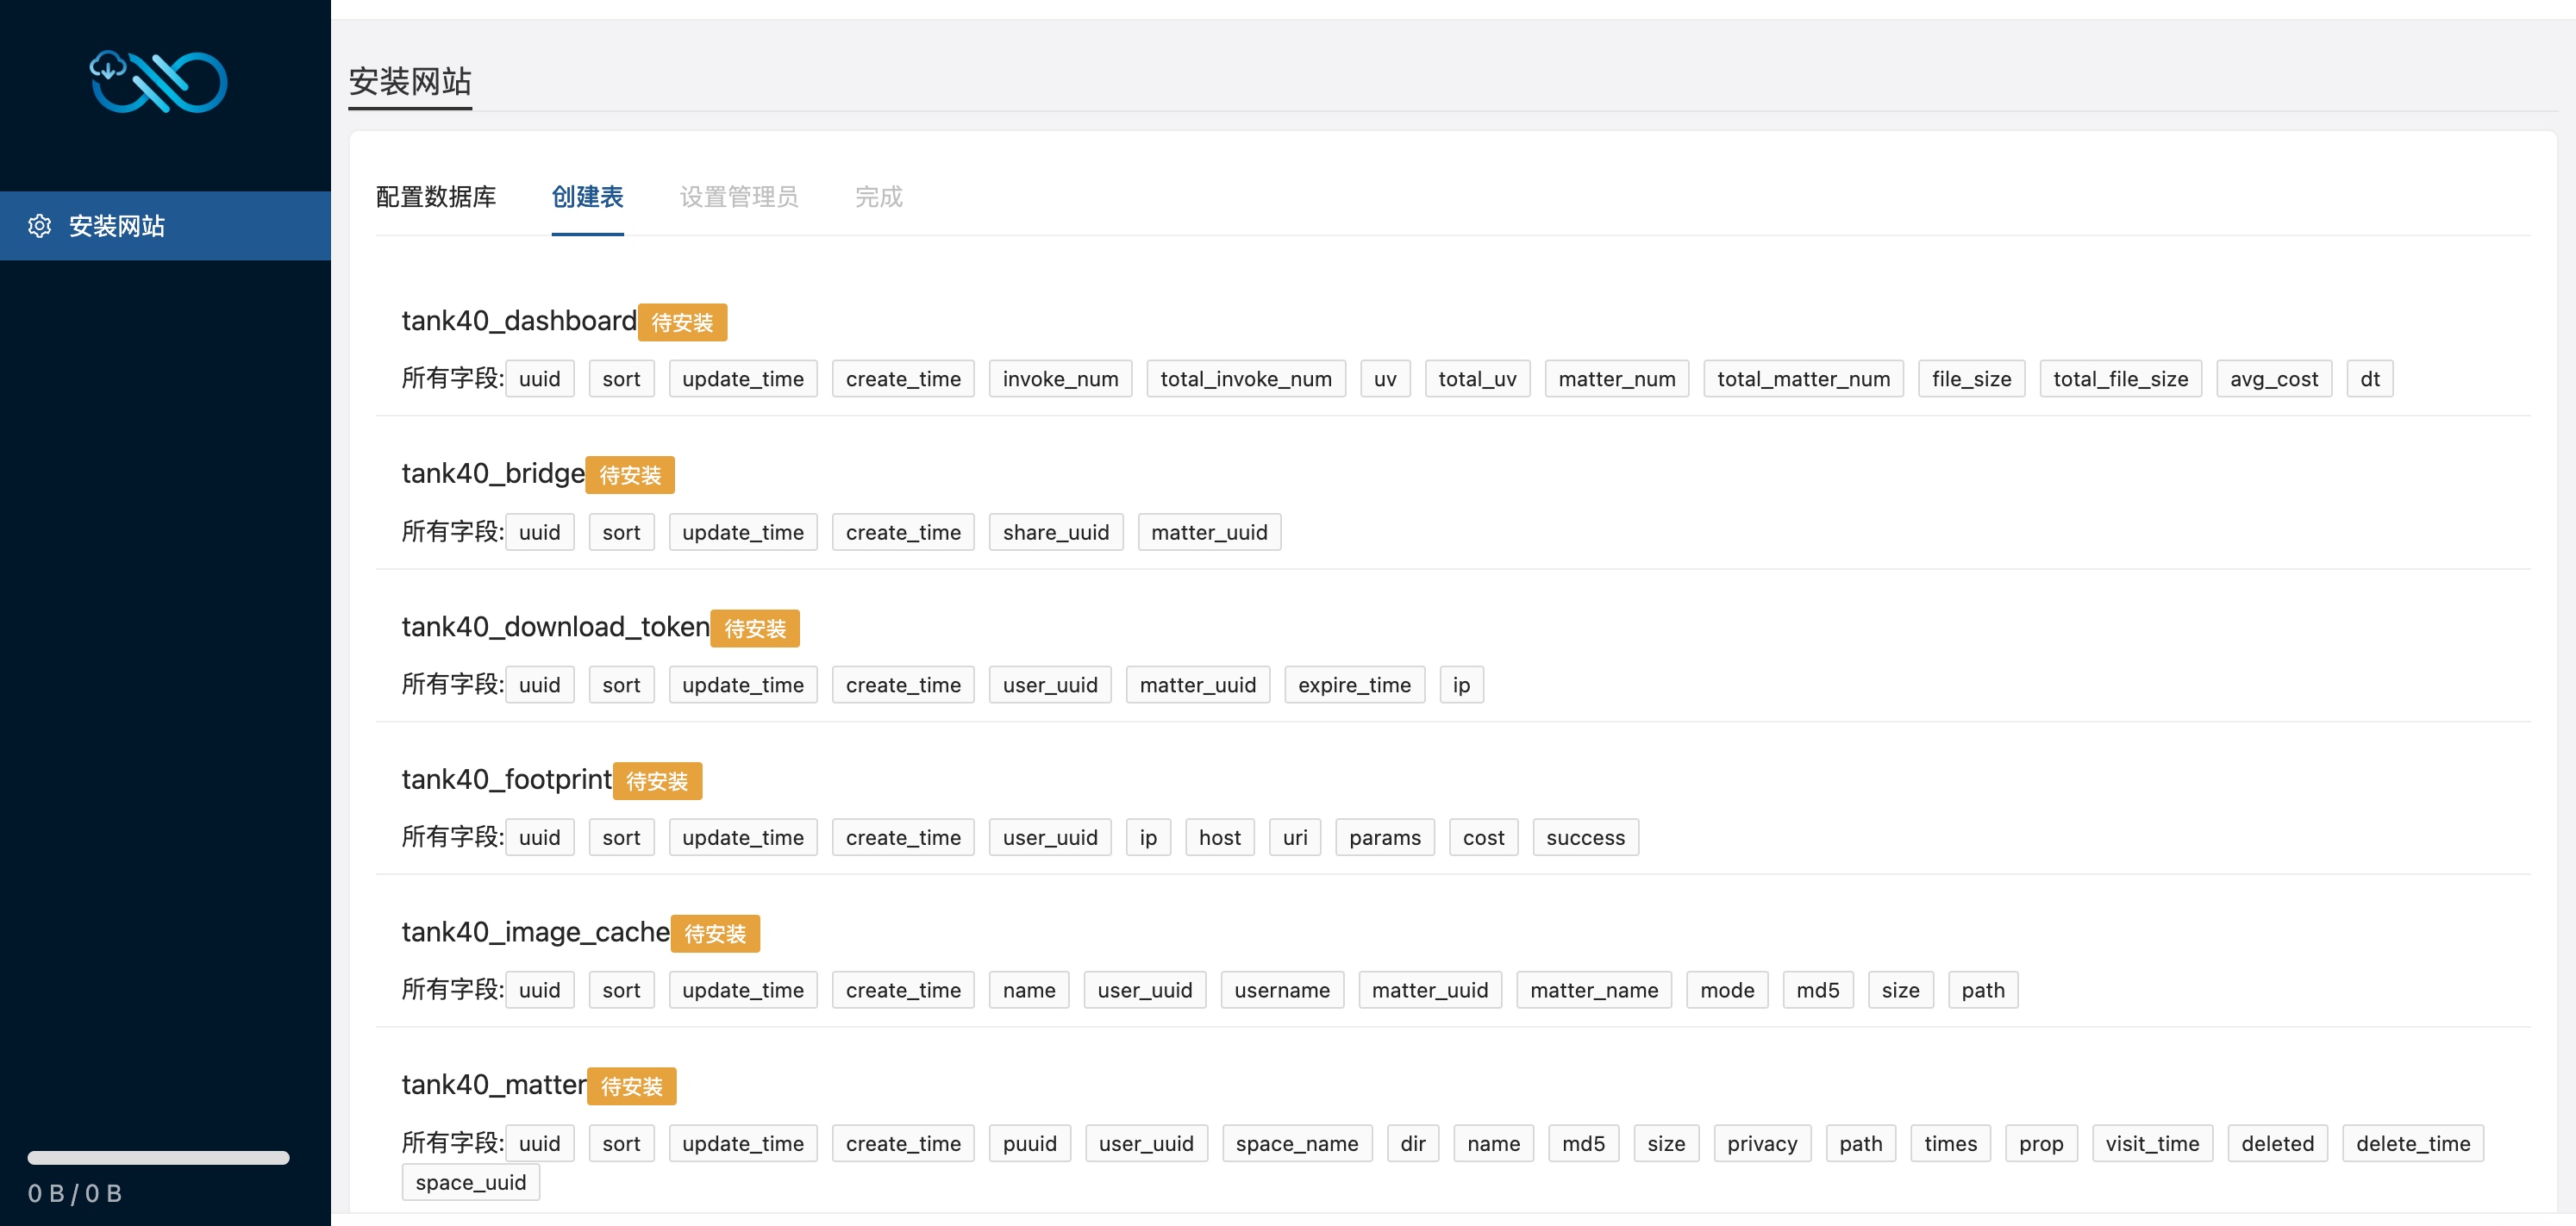2576x1226 pixels.
Task: Click the 待安装 tag on tank40_footprint
Action: [x=657, y=781]
